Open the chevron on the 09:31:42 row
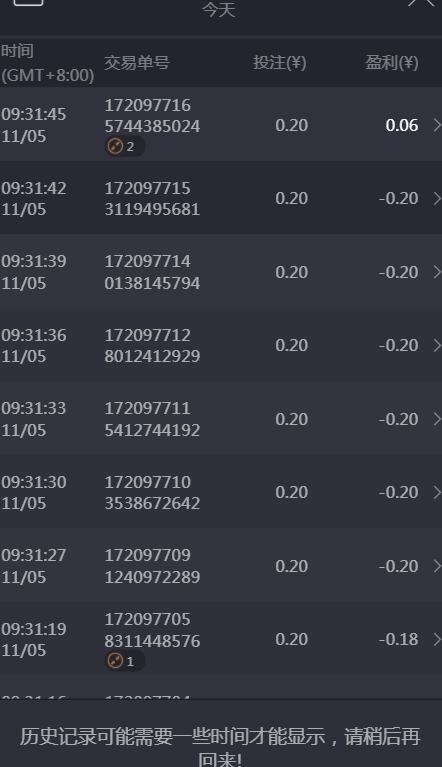Viewport: 442px width, 767px height. click(x=437, y=199)
